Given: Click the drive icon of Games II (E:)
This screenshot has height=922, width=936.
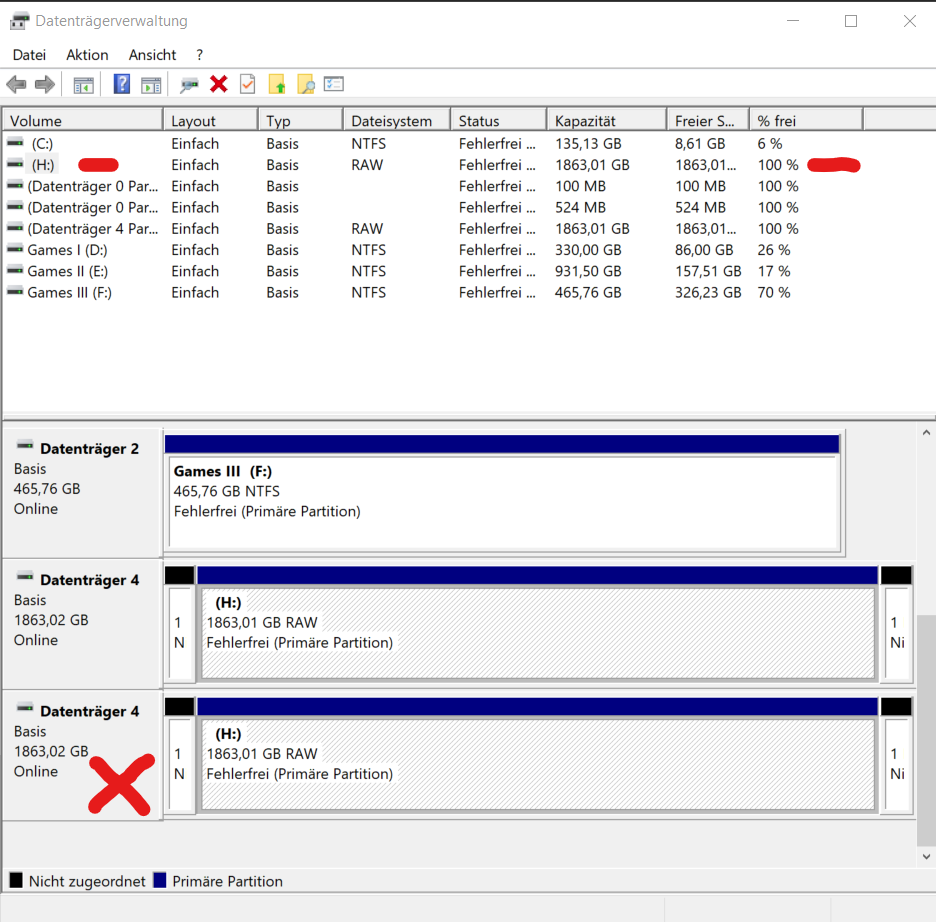Looking at the screenshot, I should click(x=15, y=271).
